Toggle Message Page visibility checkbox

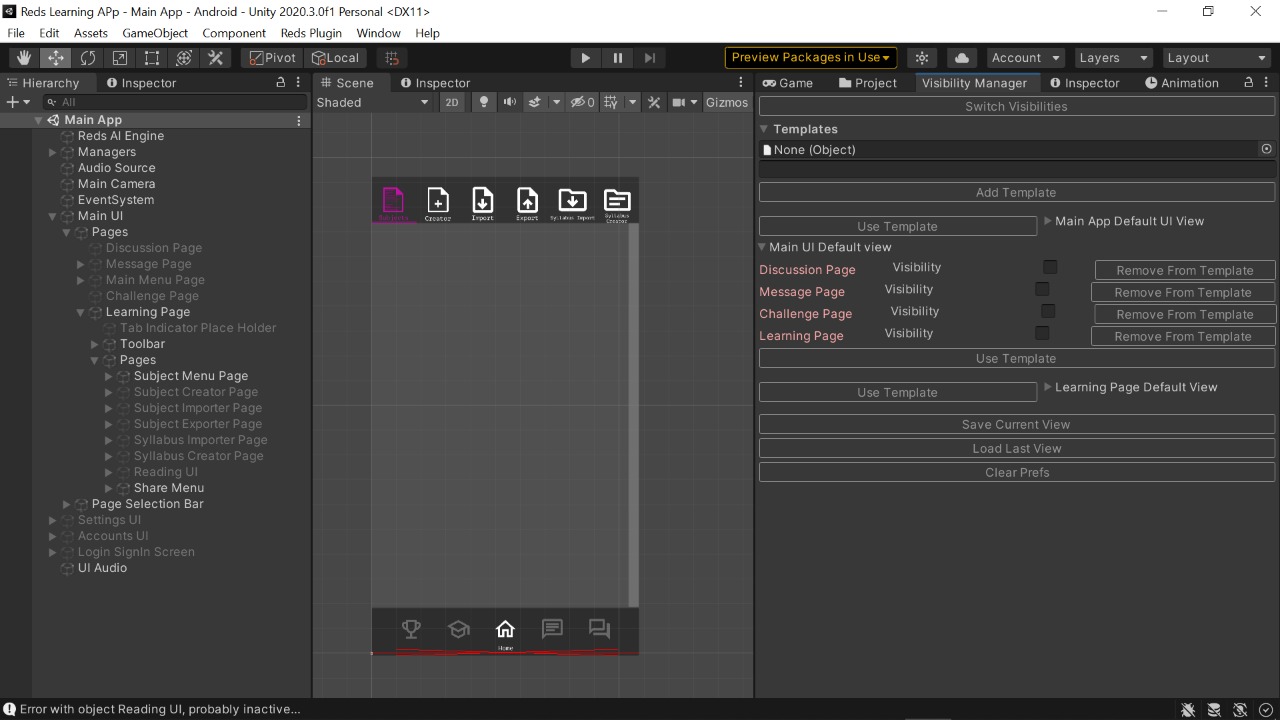tap(1042, 289)
